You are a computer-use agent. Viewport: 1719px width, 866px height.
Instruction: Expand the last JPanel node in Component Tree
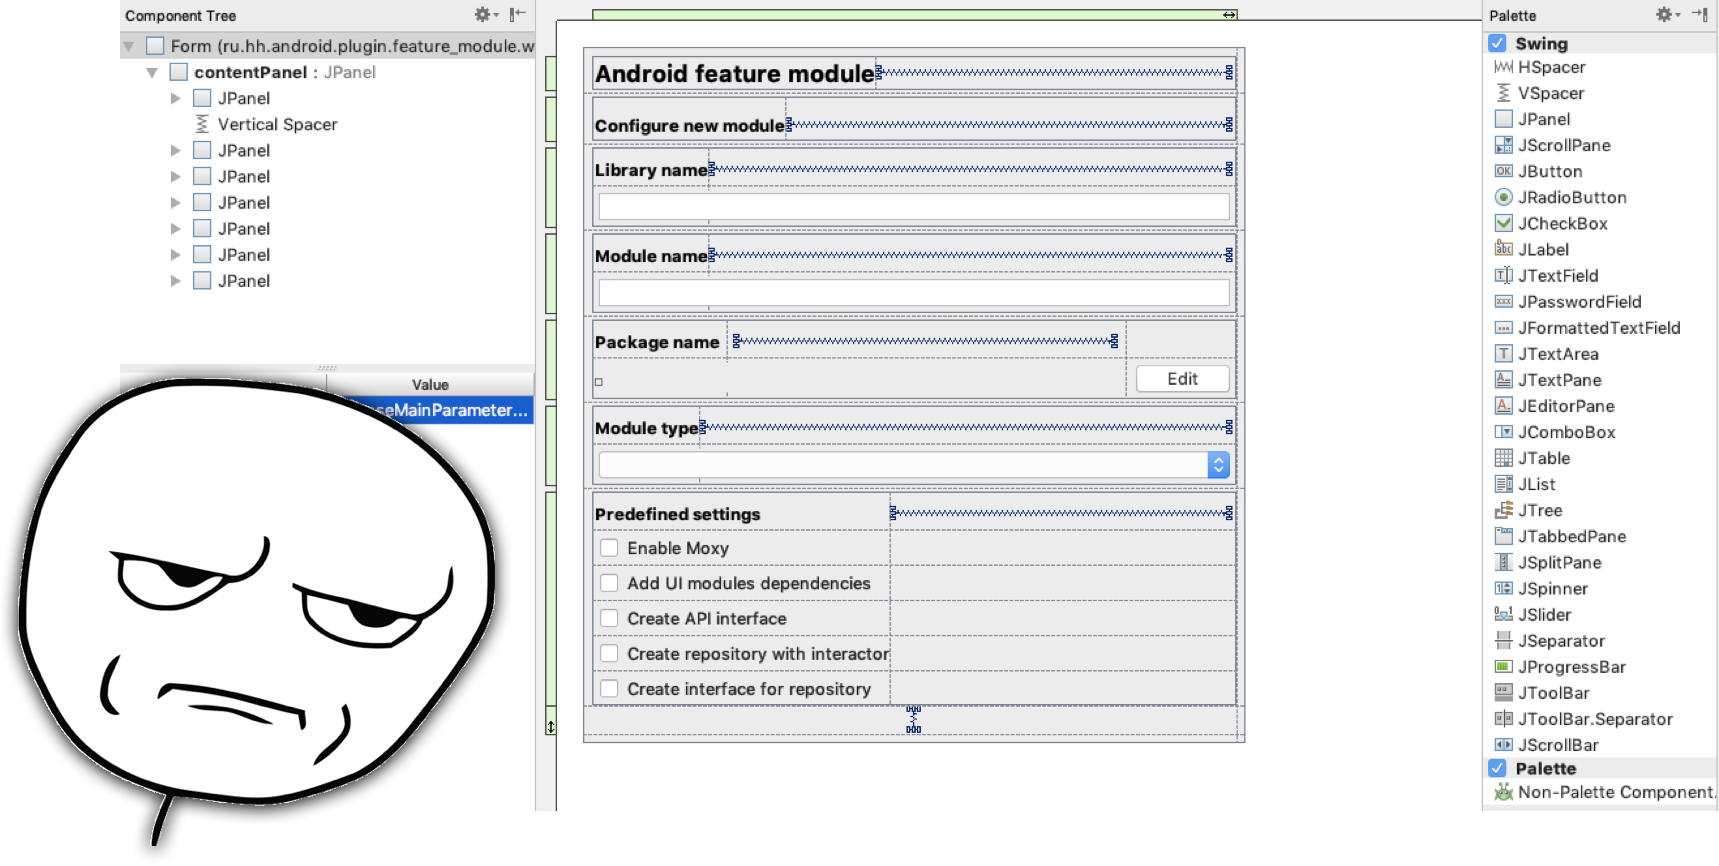click(x=176, y=281)
